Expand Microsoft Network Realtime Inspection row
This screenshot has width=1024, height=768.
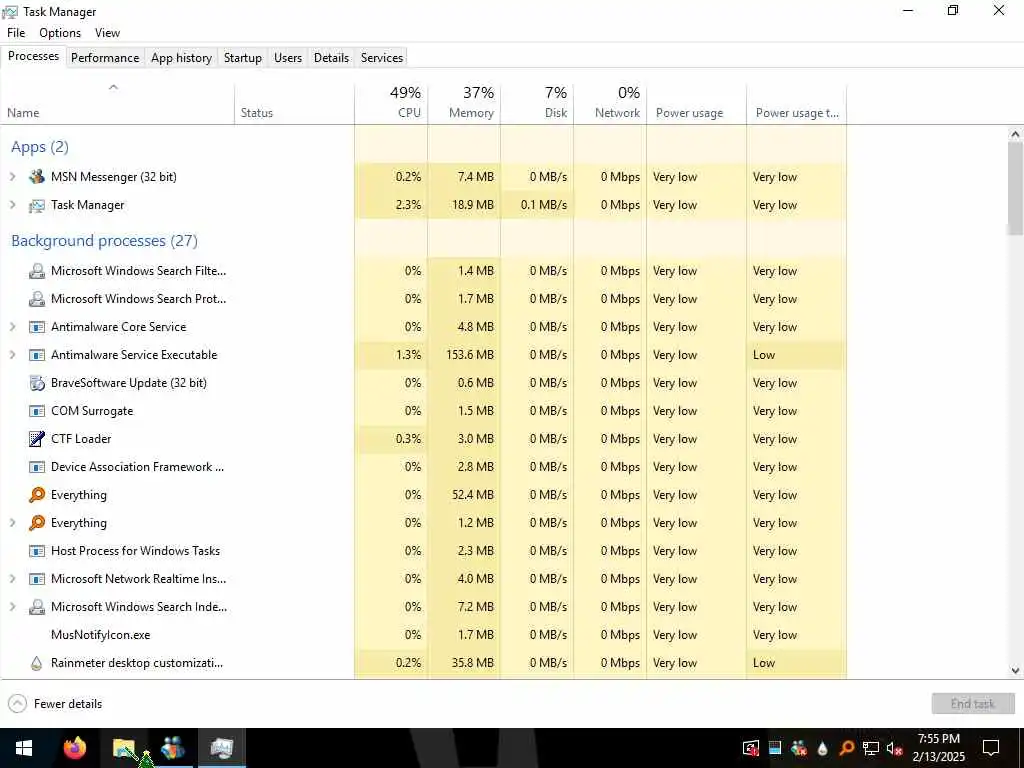pyautogui.click(x=12, y=579)
